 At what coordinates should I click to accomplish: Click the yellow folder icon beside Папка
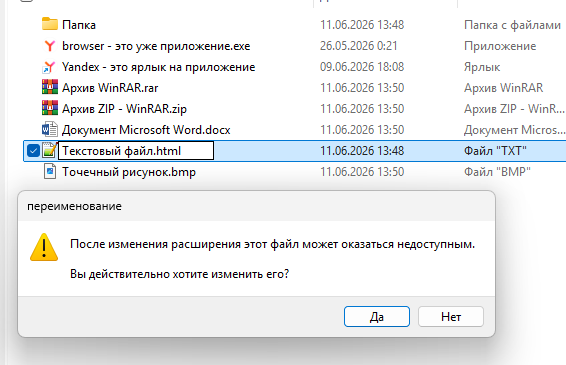50,24
